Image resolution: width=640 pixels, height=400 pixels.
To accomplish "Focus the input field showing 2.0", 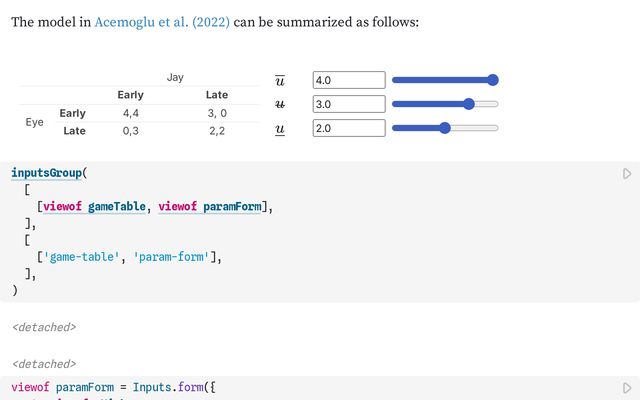I will 349,128.
